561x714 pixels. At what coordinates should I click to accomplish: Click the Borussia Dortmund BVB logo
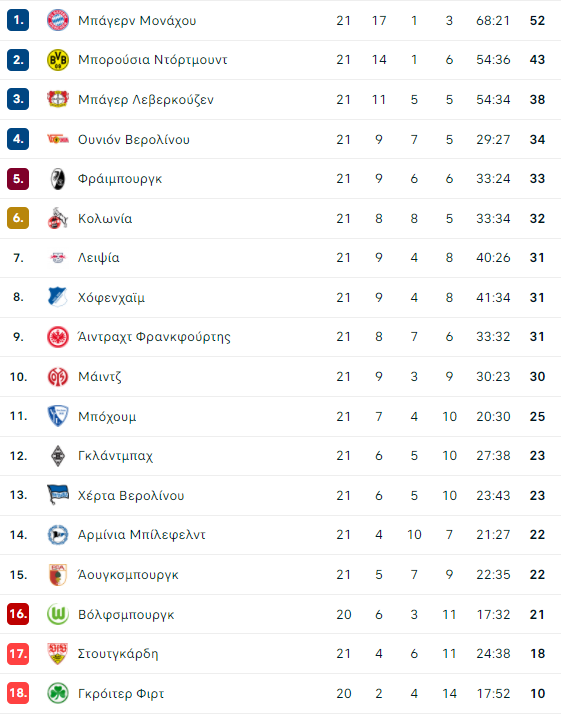coord(58,60)
